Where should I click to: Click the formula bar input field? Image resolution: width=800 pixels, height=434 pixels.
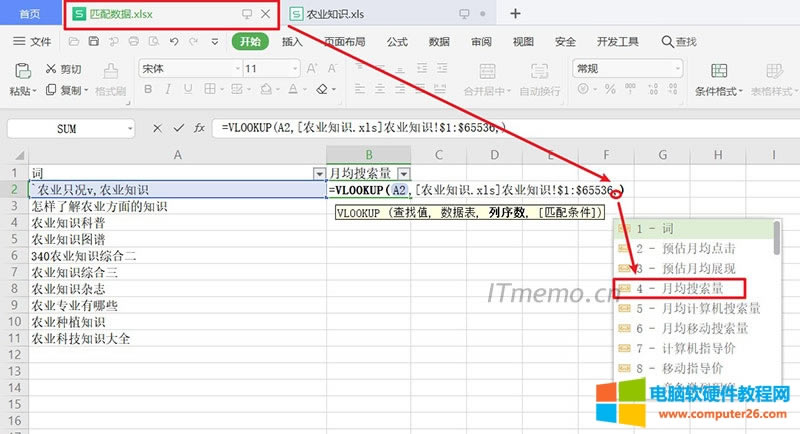[500, 129]
